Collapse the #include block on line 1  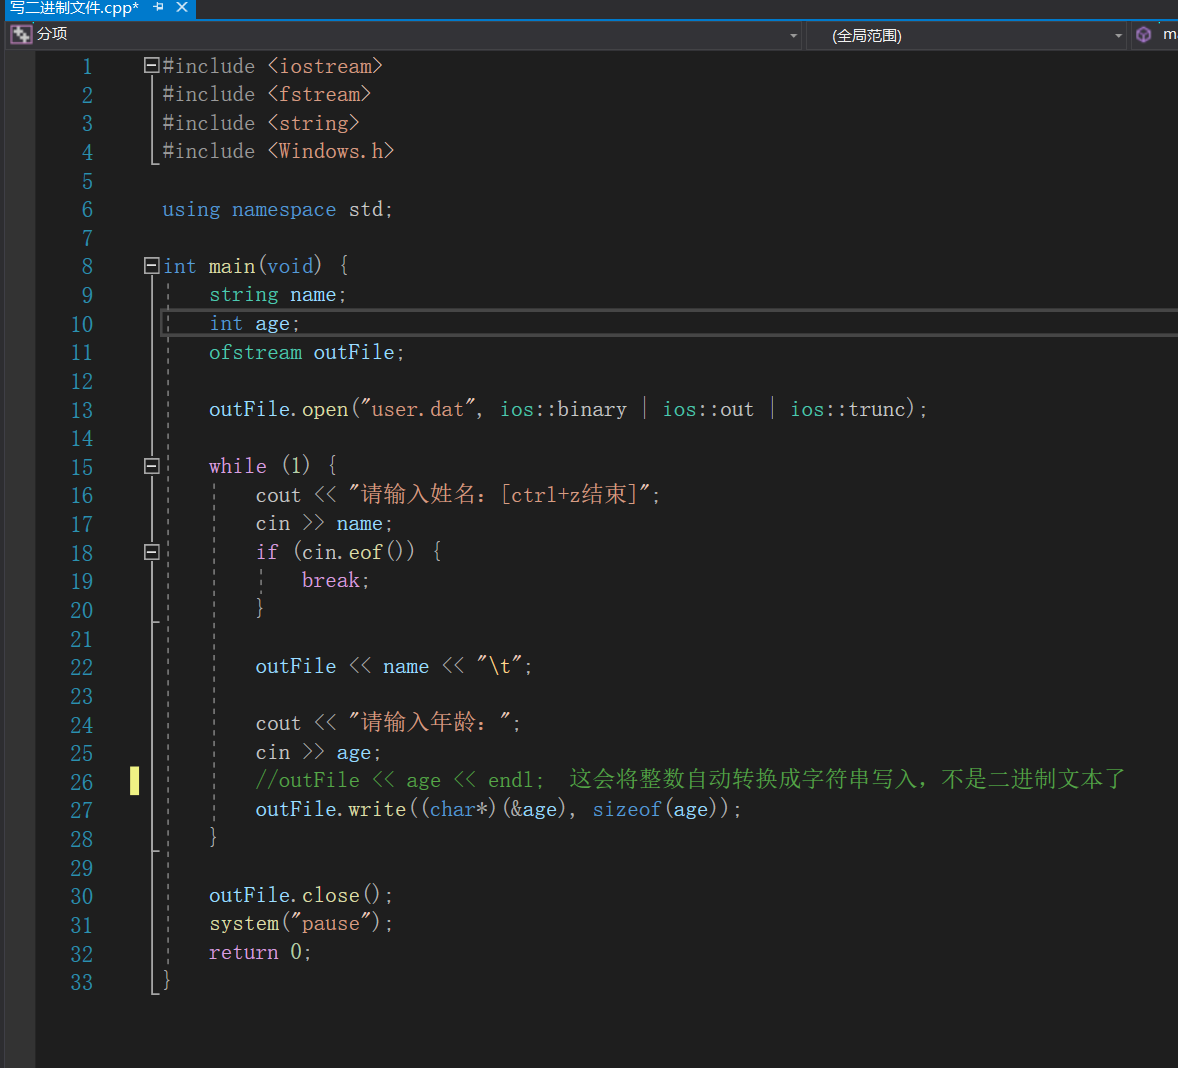tap(152, 66)
